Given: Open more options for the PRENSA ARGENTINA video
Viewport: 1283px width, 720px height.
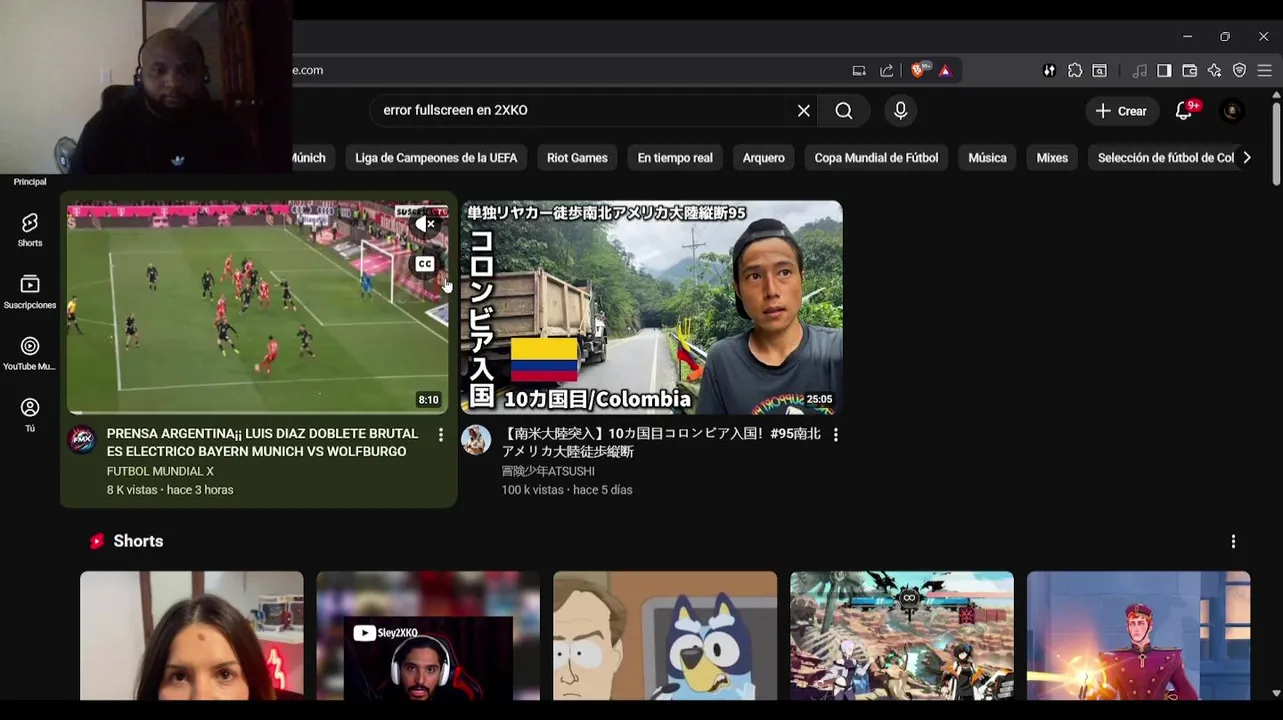Looking at the screenshot, I should pos(441,435).
